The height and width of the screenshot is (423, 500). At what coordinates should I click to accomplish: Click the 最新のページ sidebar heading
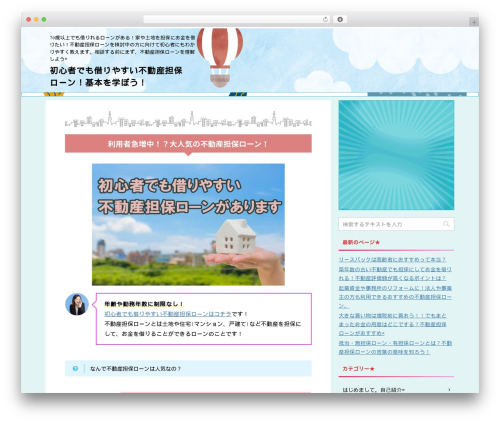(361, 242)
